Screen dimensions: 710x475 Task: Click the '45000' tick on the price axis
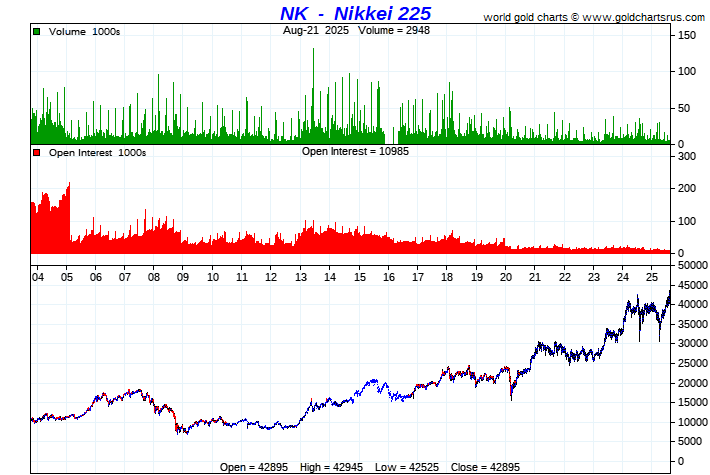(x=692, y=285)
